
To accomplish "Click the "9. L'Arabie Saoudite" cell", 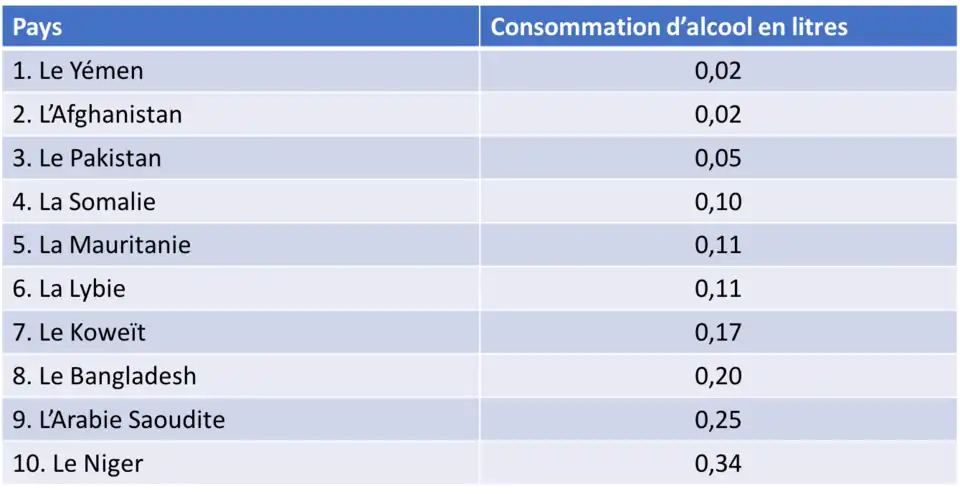I will click(119, 420).
